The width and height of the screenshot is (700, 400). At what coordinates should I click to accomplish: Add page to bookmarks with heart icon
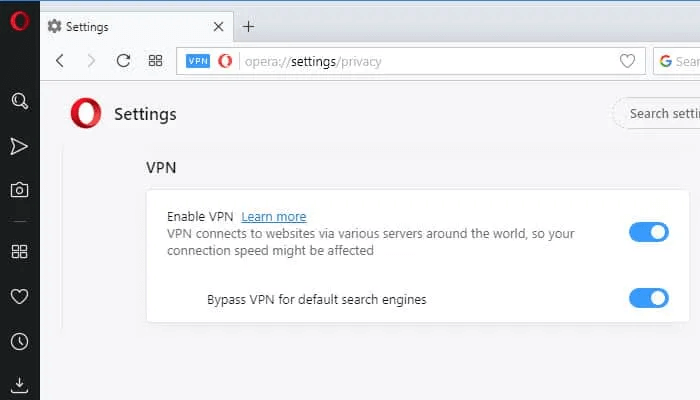click(x=627, y=61)
